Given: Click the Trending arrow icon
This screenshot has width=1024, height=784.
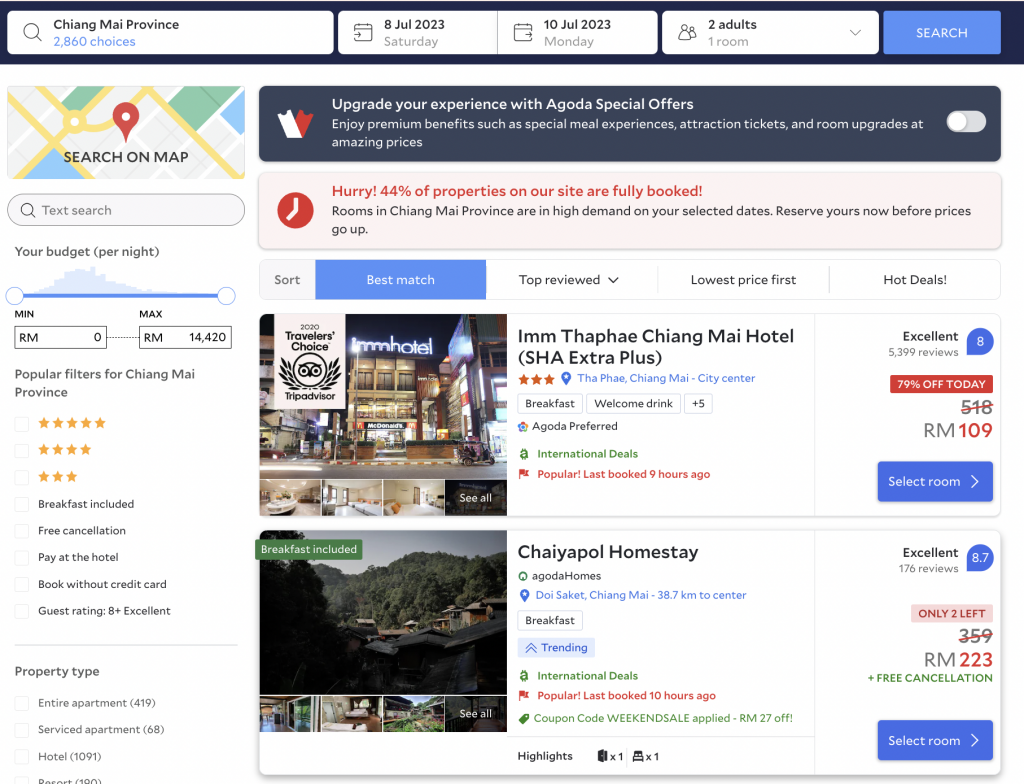Looking at the screenshot, I should click(x=531, y=648).
